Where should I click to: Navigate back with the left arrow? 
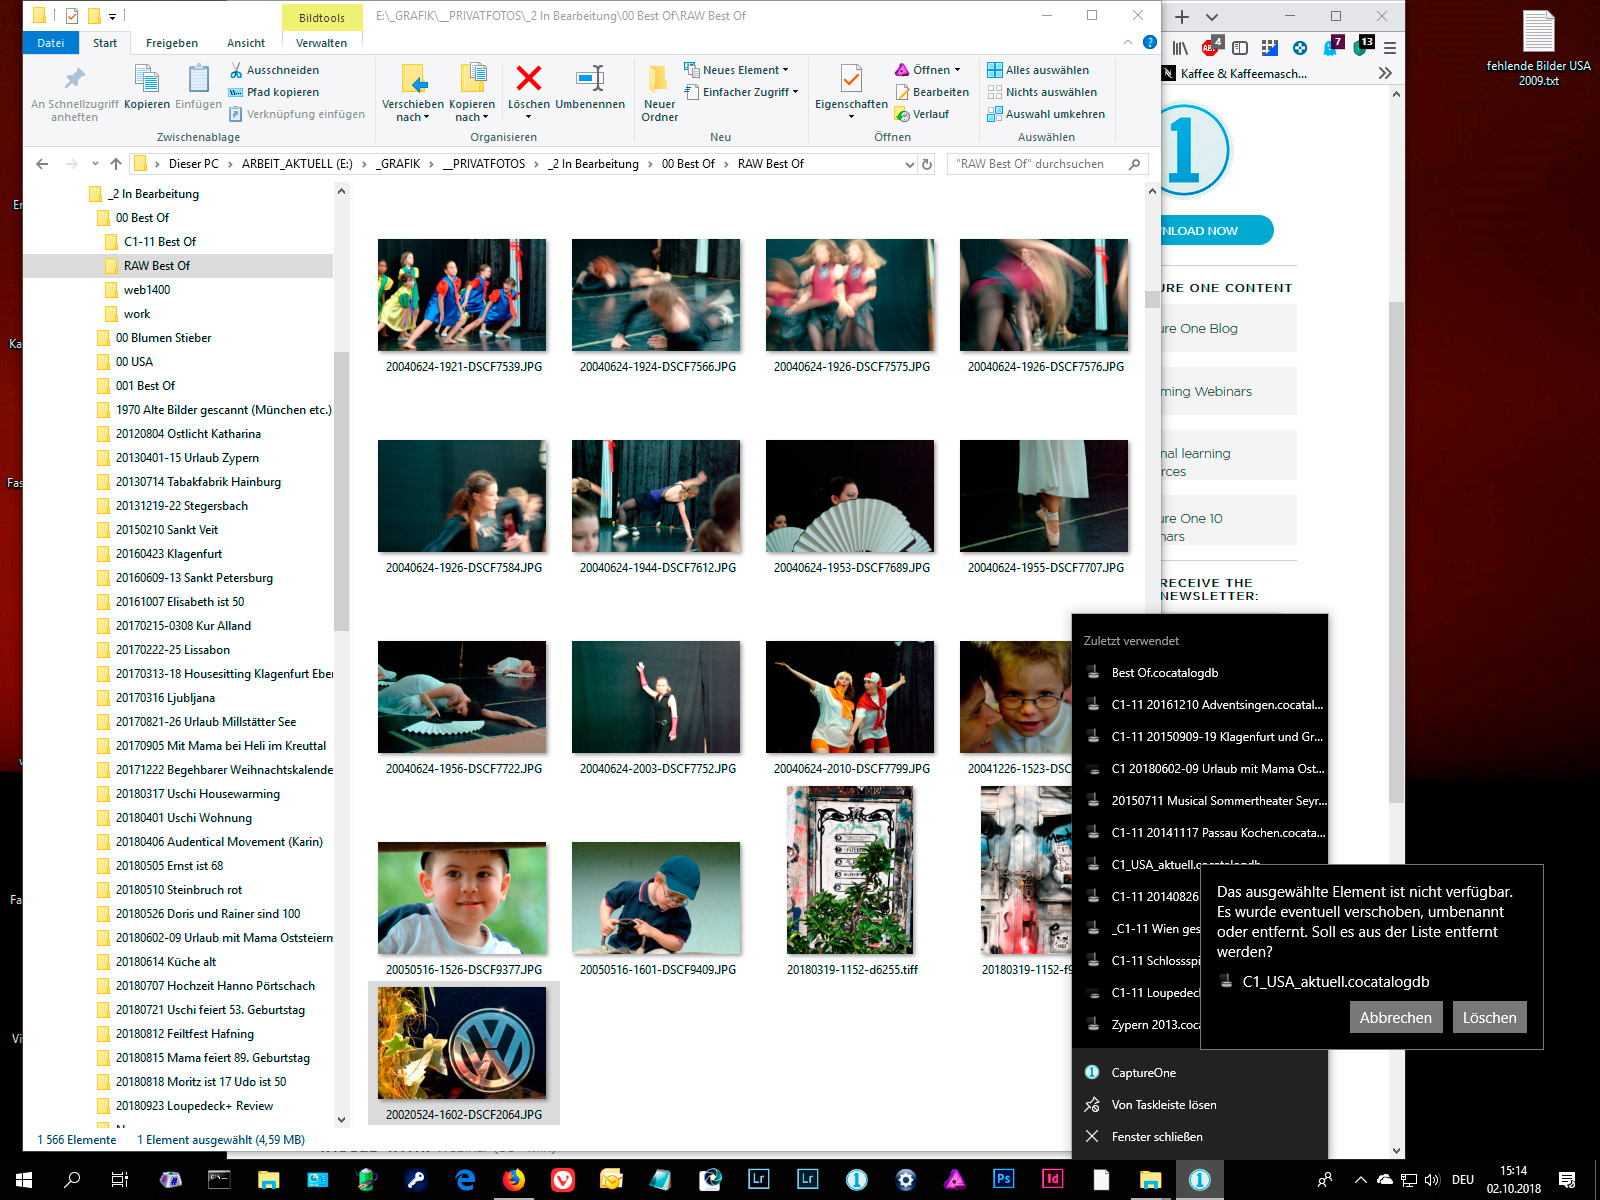coord(42,164)
